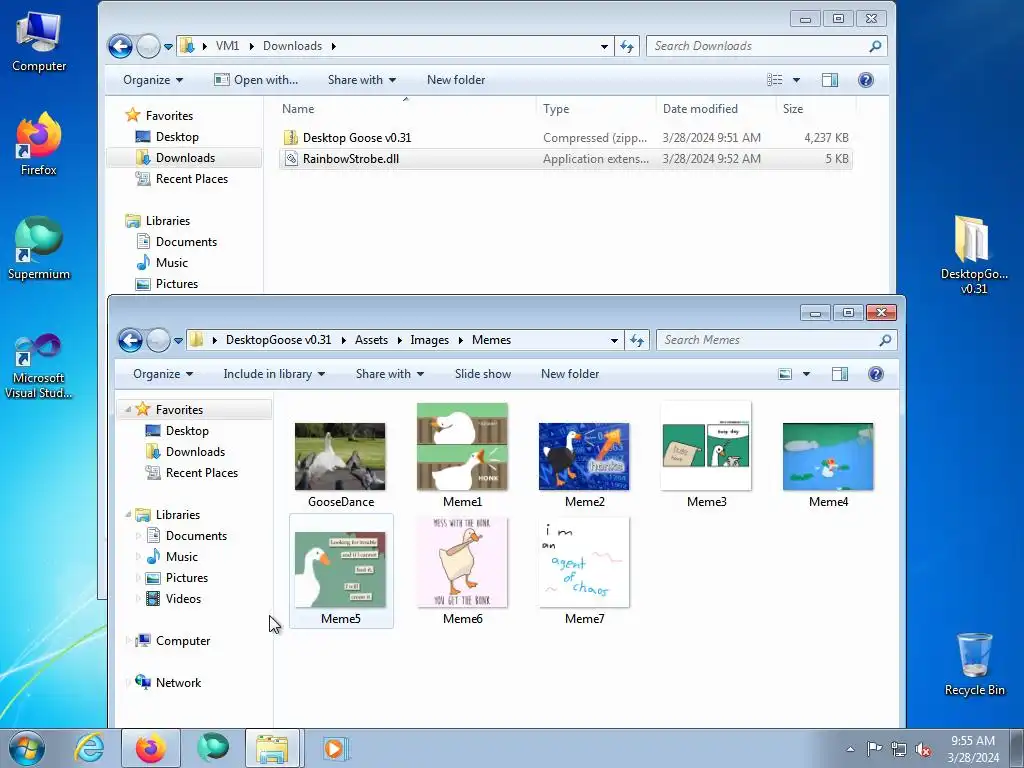Open Network in Memes sidebar

coord(178,682)
